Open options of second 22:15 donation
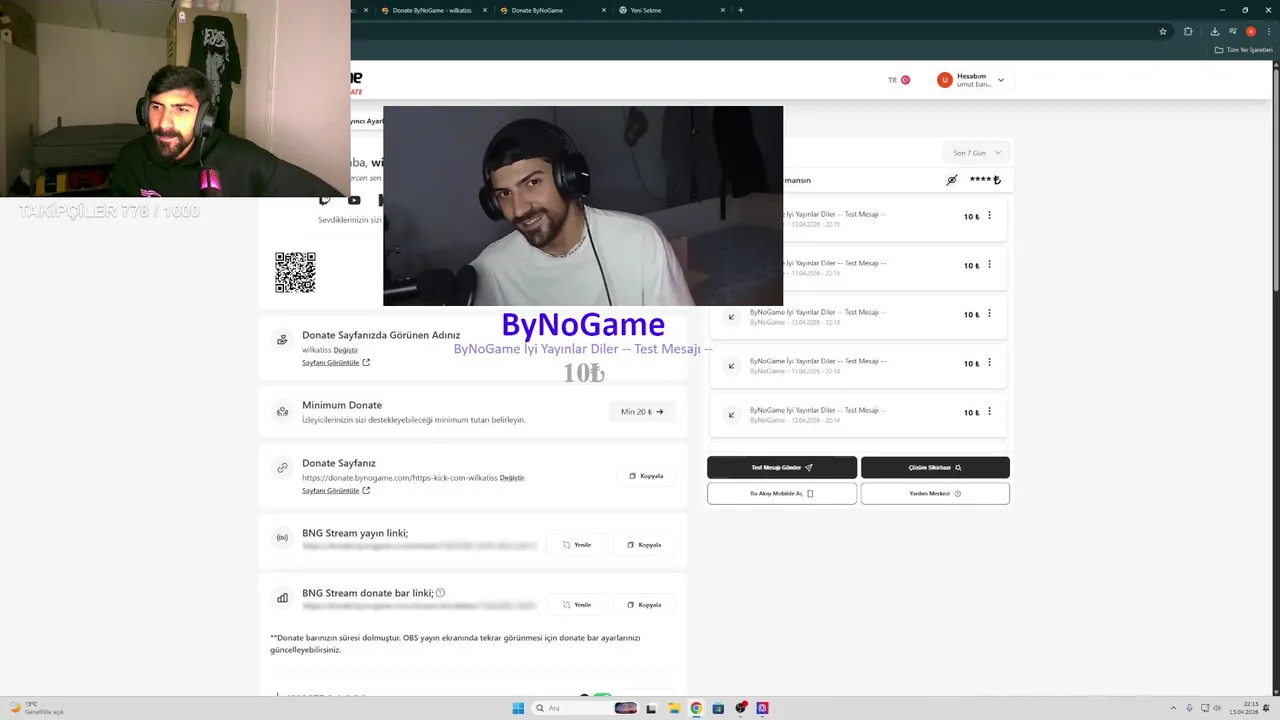This screenshot has width=1280, height=720. click(989, 265)
